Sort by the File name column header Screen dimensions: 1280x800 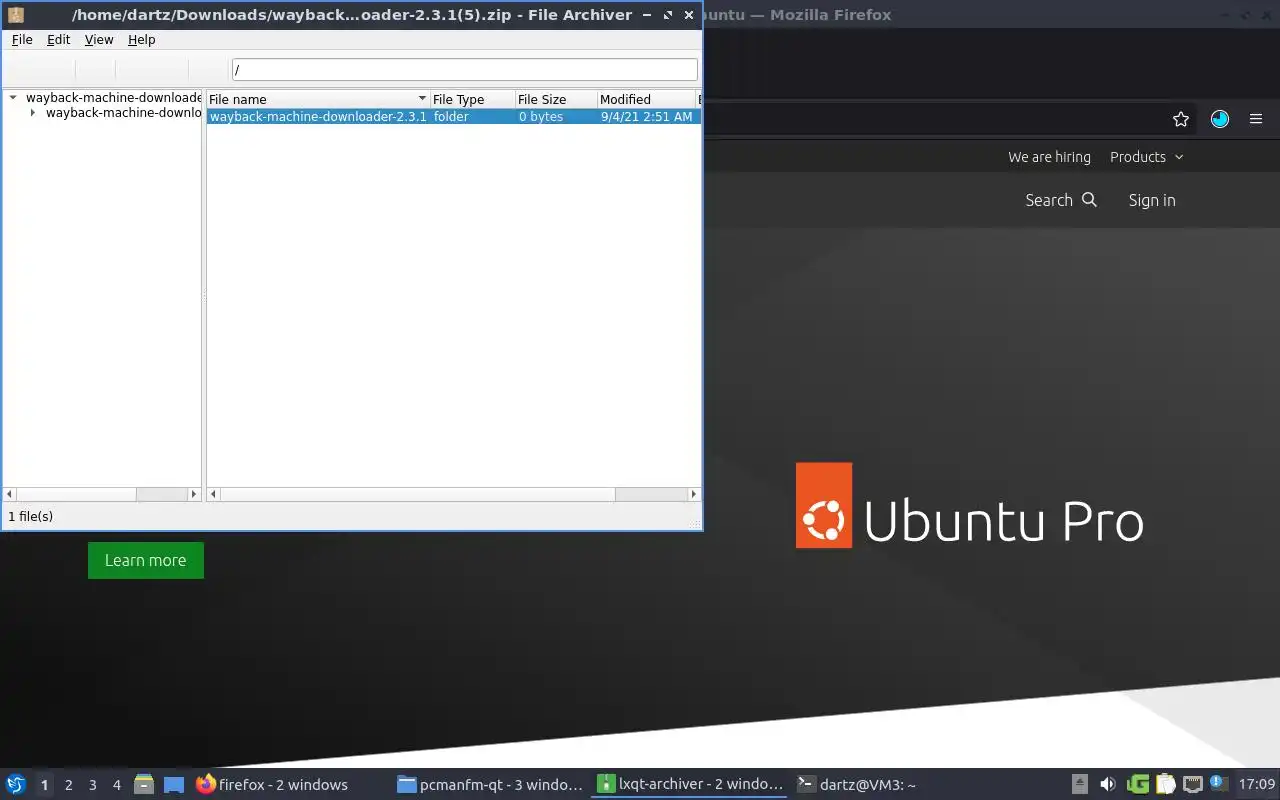click(x=318, y=99)
